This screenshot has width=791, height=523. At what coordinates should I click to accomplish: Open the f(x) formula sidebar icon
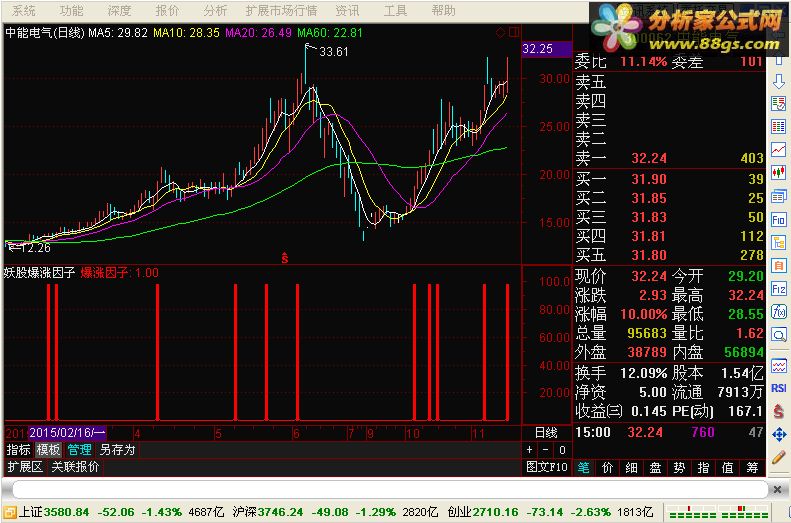[x=778, y=312]
